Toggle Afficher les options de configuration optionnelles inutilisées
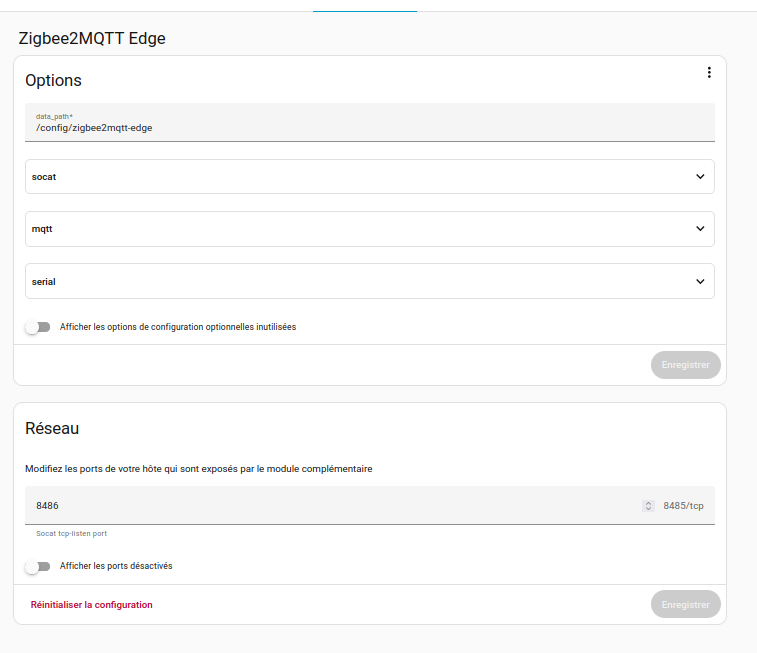The height and width of the screenshot is (653, 757). 38,327
